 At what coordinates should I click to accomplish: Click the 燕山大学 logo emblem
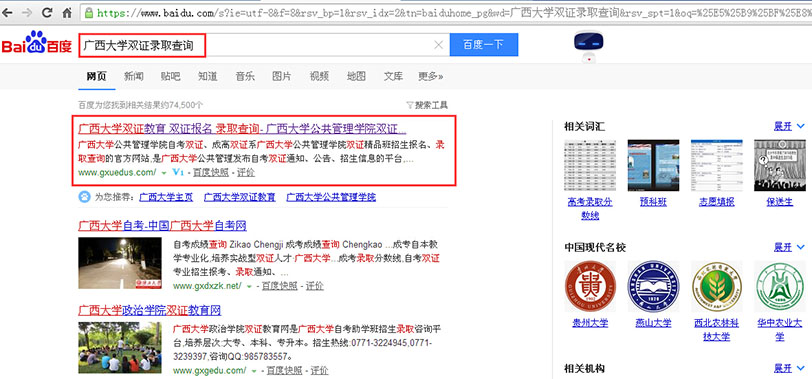pyautogui.click(x=653, y=286)
